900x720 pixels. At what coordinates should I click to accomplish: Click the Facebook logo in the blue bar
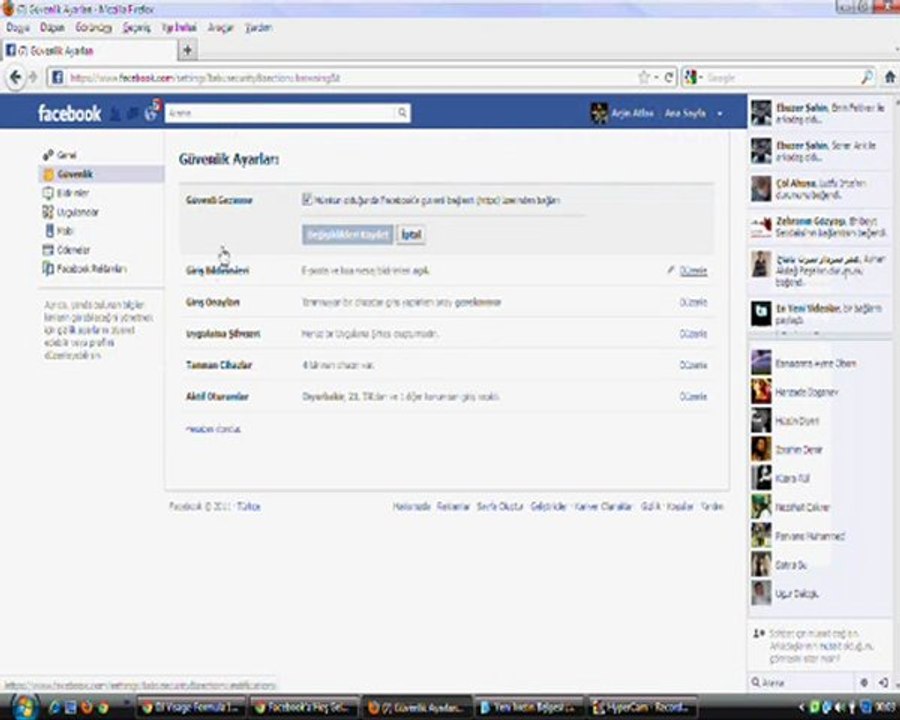point(69,113)
